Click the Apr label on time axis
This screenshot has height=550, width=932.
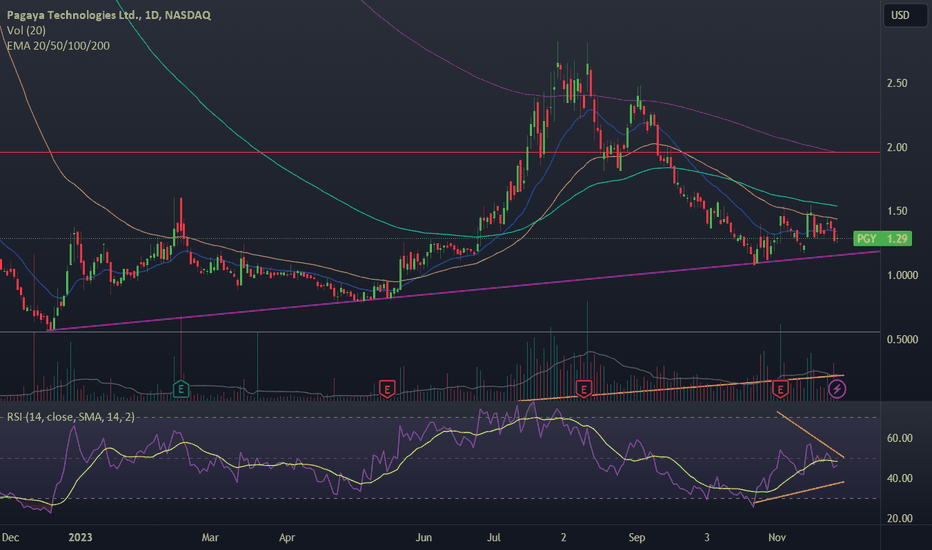287,538
